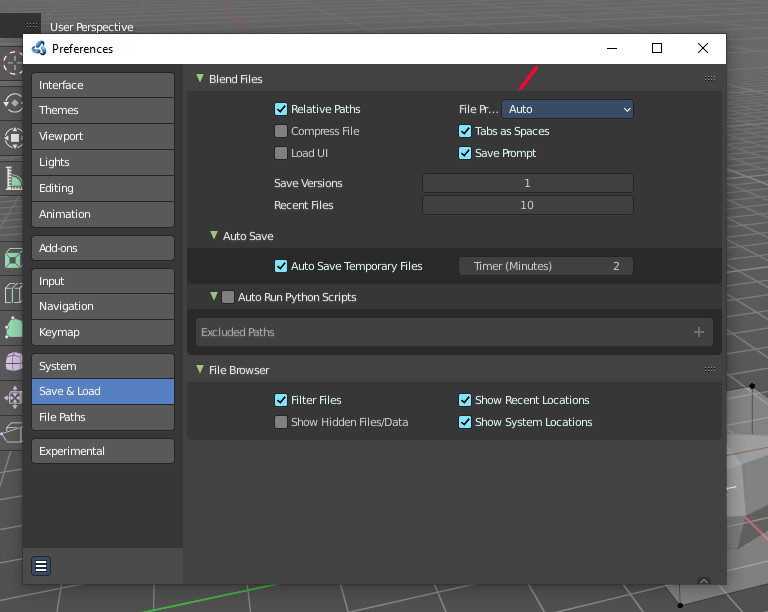Uncheck Filter Files

(x=281, y=400)
